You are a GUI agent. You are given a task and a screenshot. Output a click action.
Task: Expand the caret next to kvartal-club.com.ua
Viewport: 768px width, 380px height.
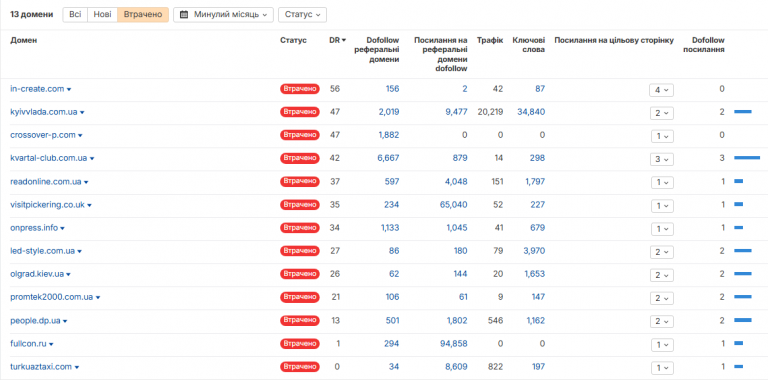pyautogui.click(x=92, y=159)
